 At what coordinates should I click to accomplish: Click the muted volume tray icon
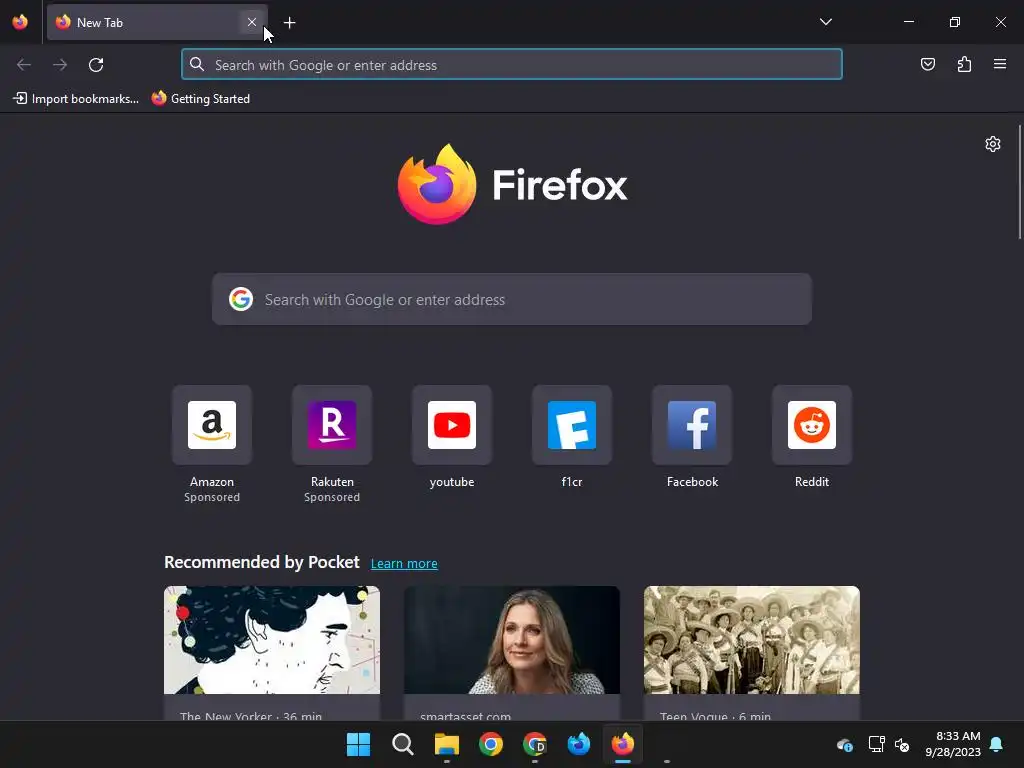902,744
